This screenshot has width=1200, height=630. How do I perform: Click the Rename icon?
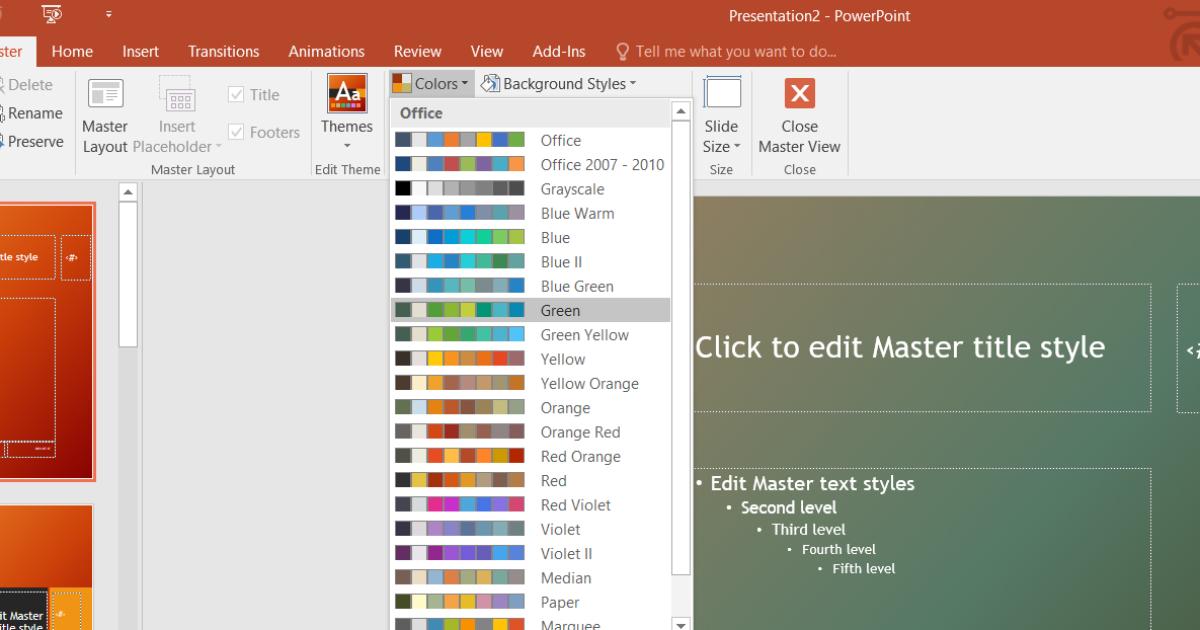pyautogui.click(x=30, y=113)
